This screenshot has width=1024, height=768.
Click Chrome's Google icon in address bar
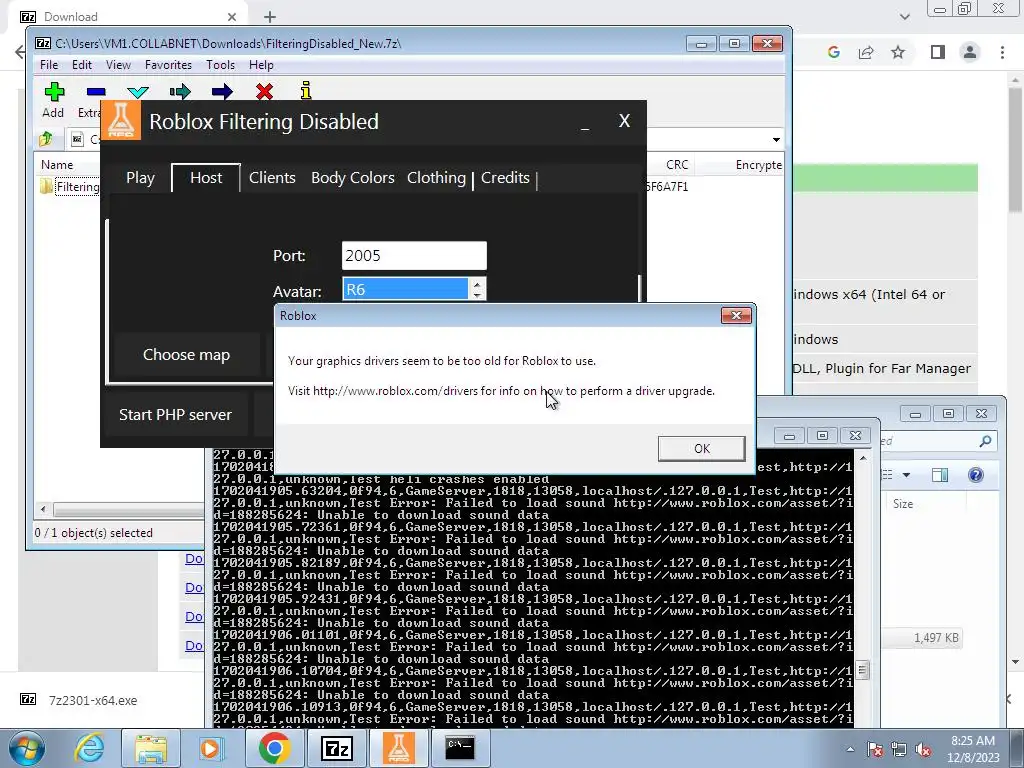(833, 52)
